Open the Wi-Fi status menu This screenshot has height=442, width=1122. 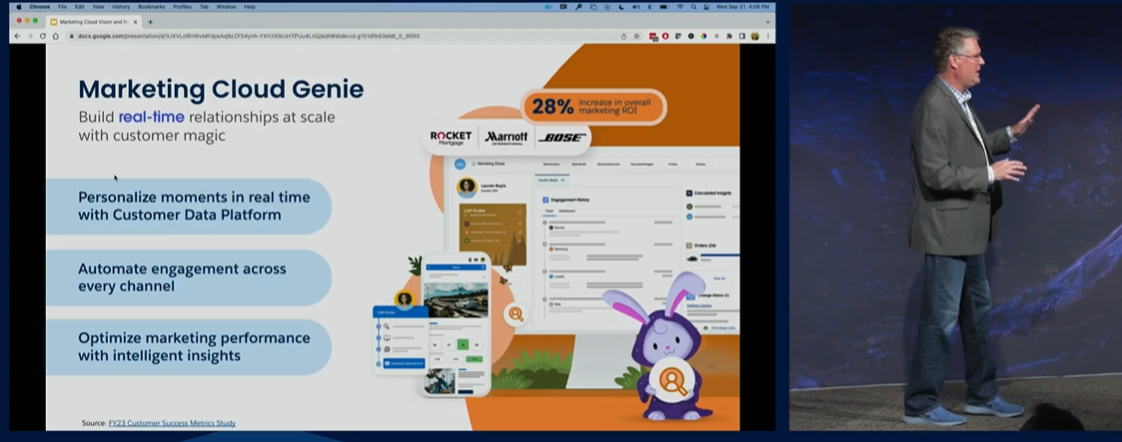click(x=680, y=7)
